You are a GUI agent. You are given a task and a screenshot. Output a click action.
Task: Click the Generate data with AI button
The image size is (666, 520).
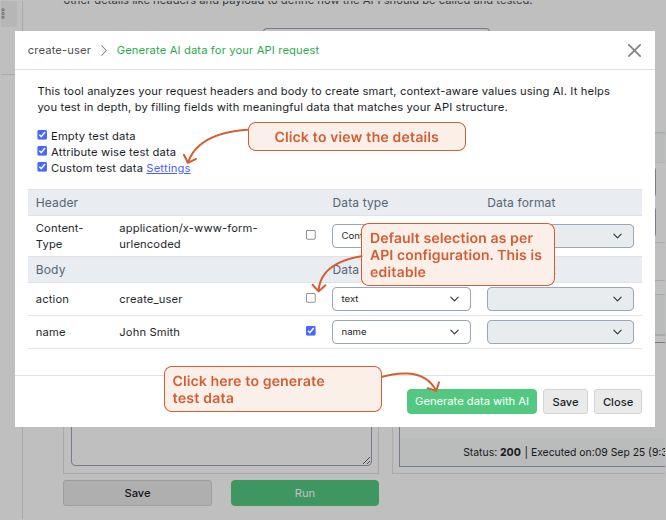(x=472, y=402)
